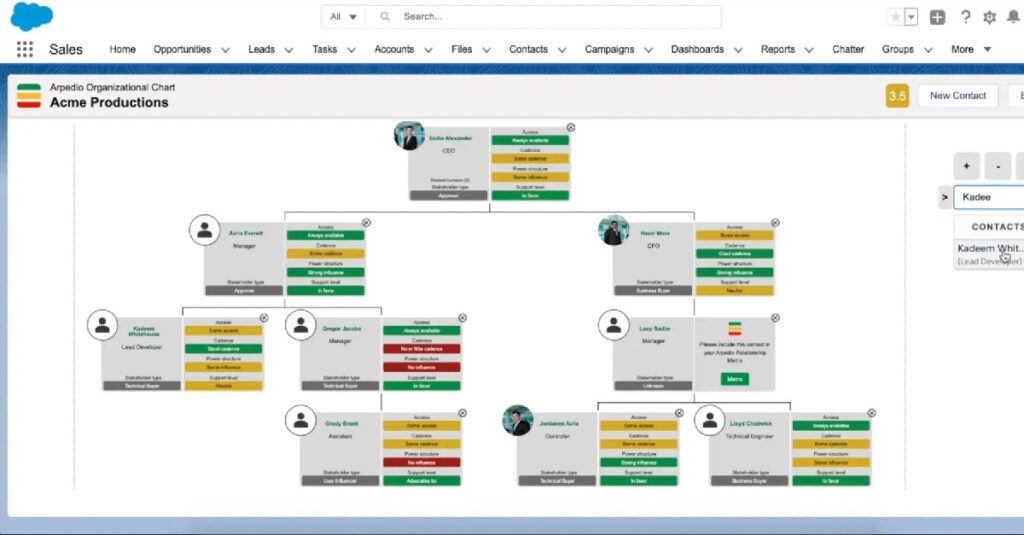
Task: Open the Salesforce cloud logo
Action: point(31,16)
